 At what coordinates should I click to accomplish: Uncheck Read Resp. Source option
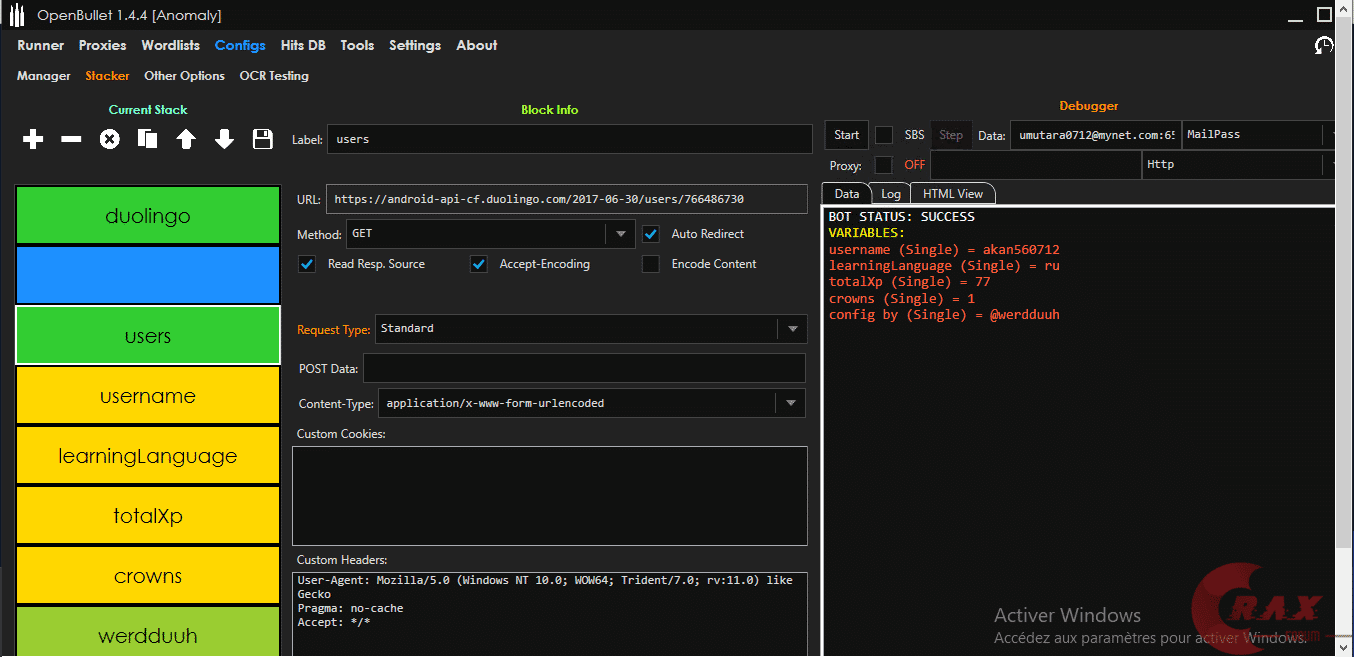308,264
